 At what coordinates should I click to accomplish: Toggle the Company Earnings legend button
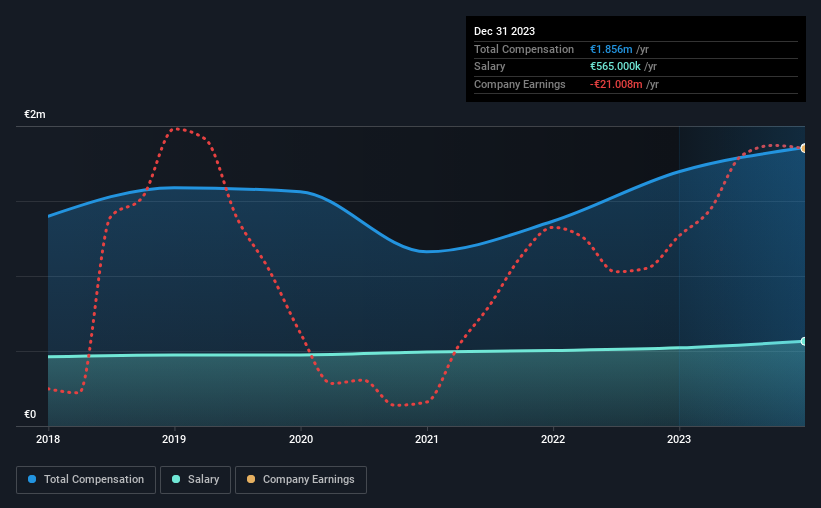301,480
